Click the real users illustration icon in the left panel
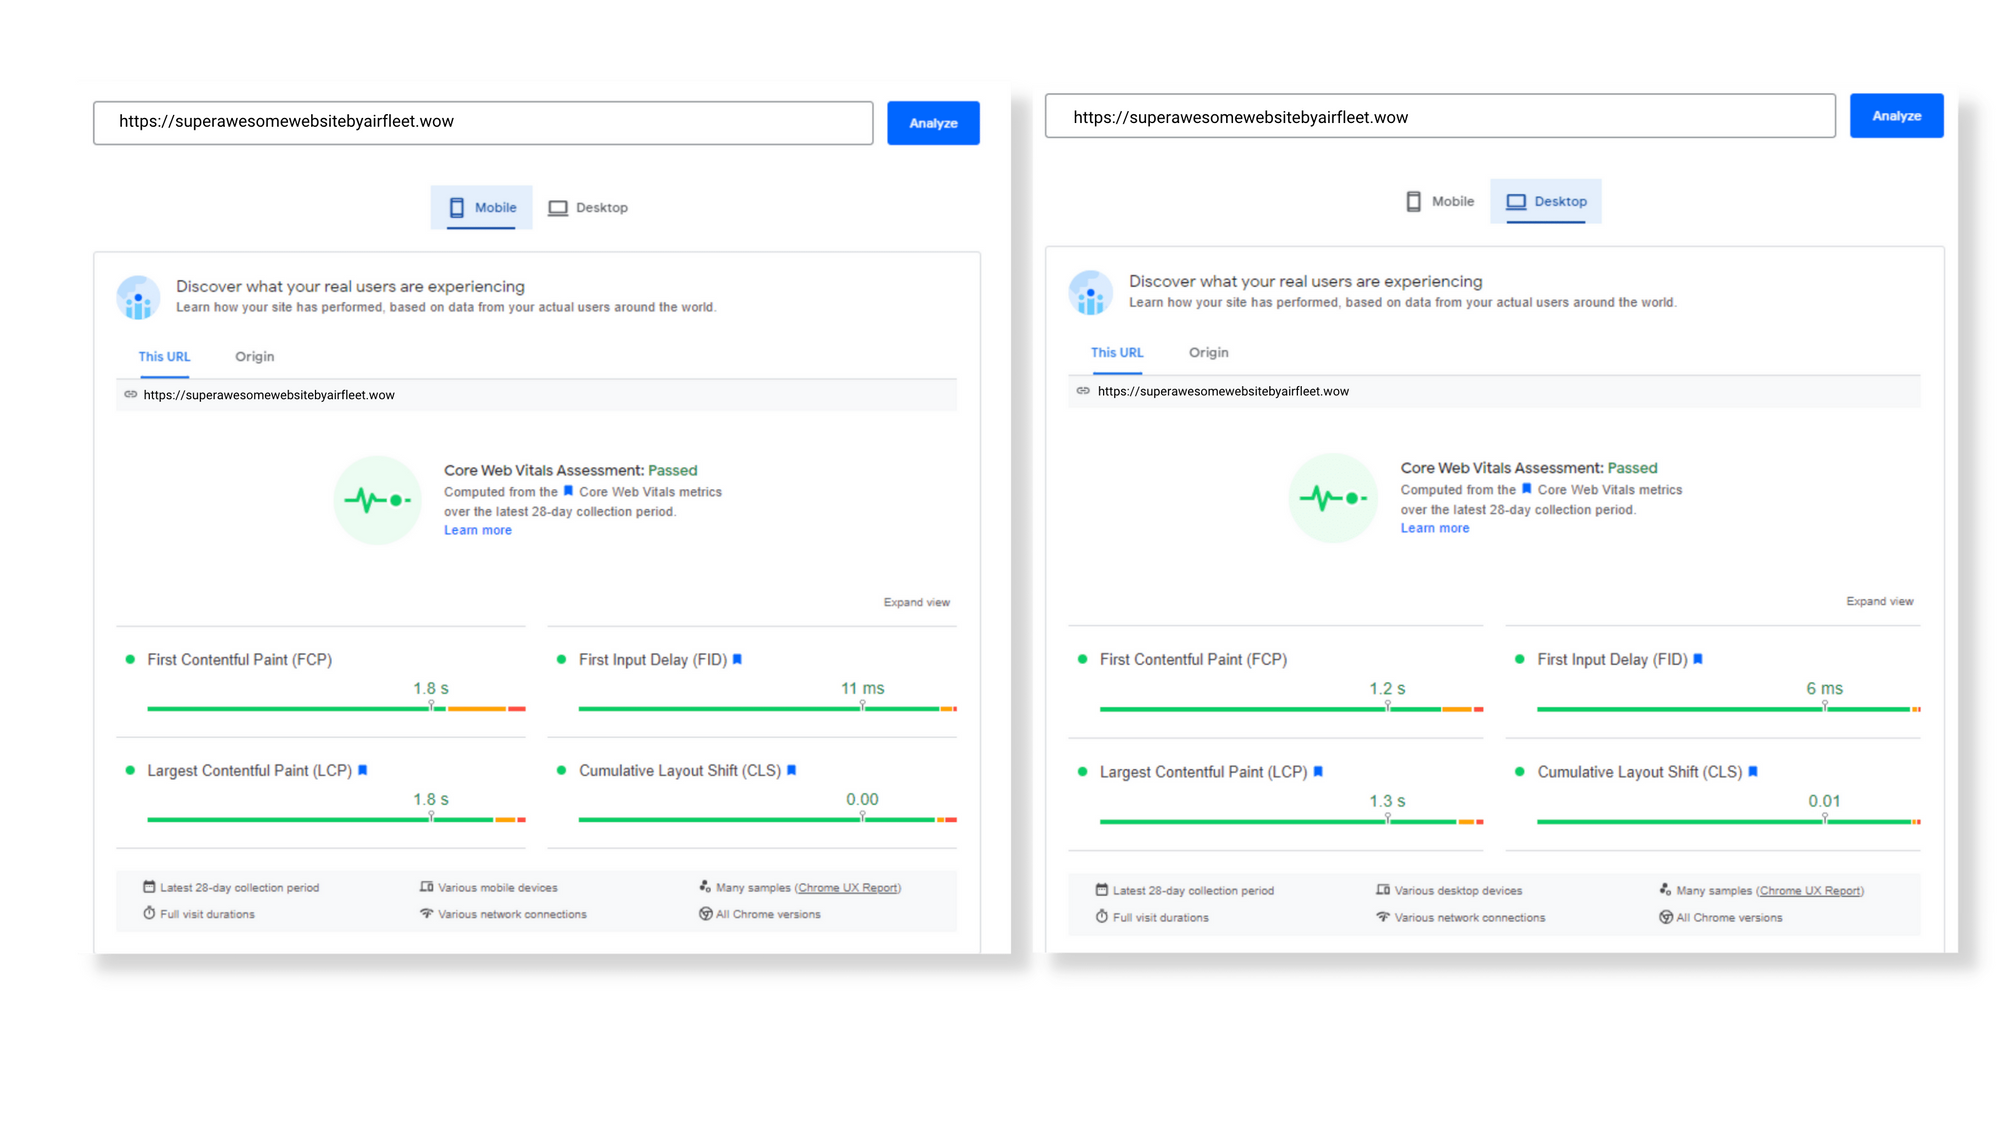2000x1125 pixels. [138, 298]
